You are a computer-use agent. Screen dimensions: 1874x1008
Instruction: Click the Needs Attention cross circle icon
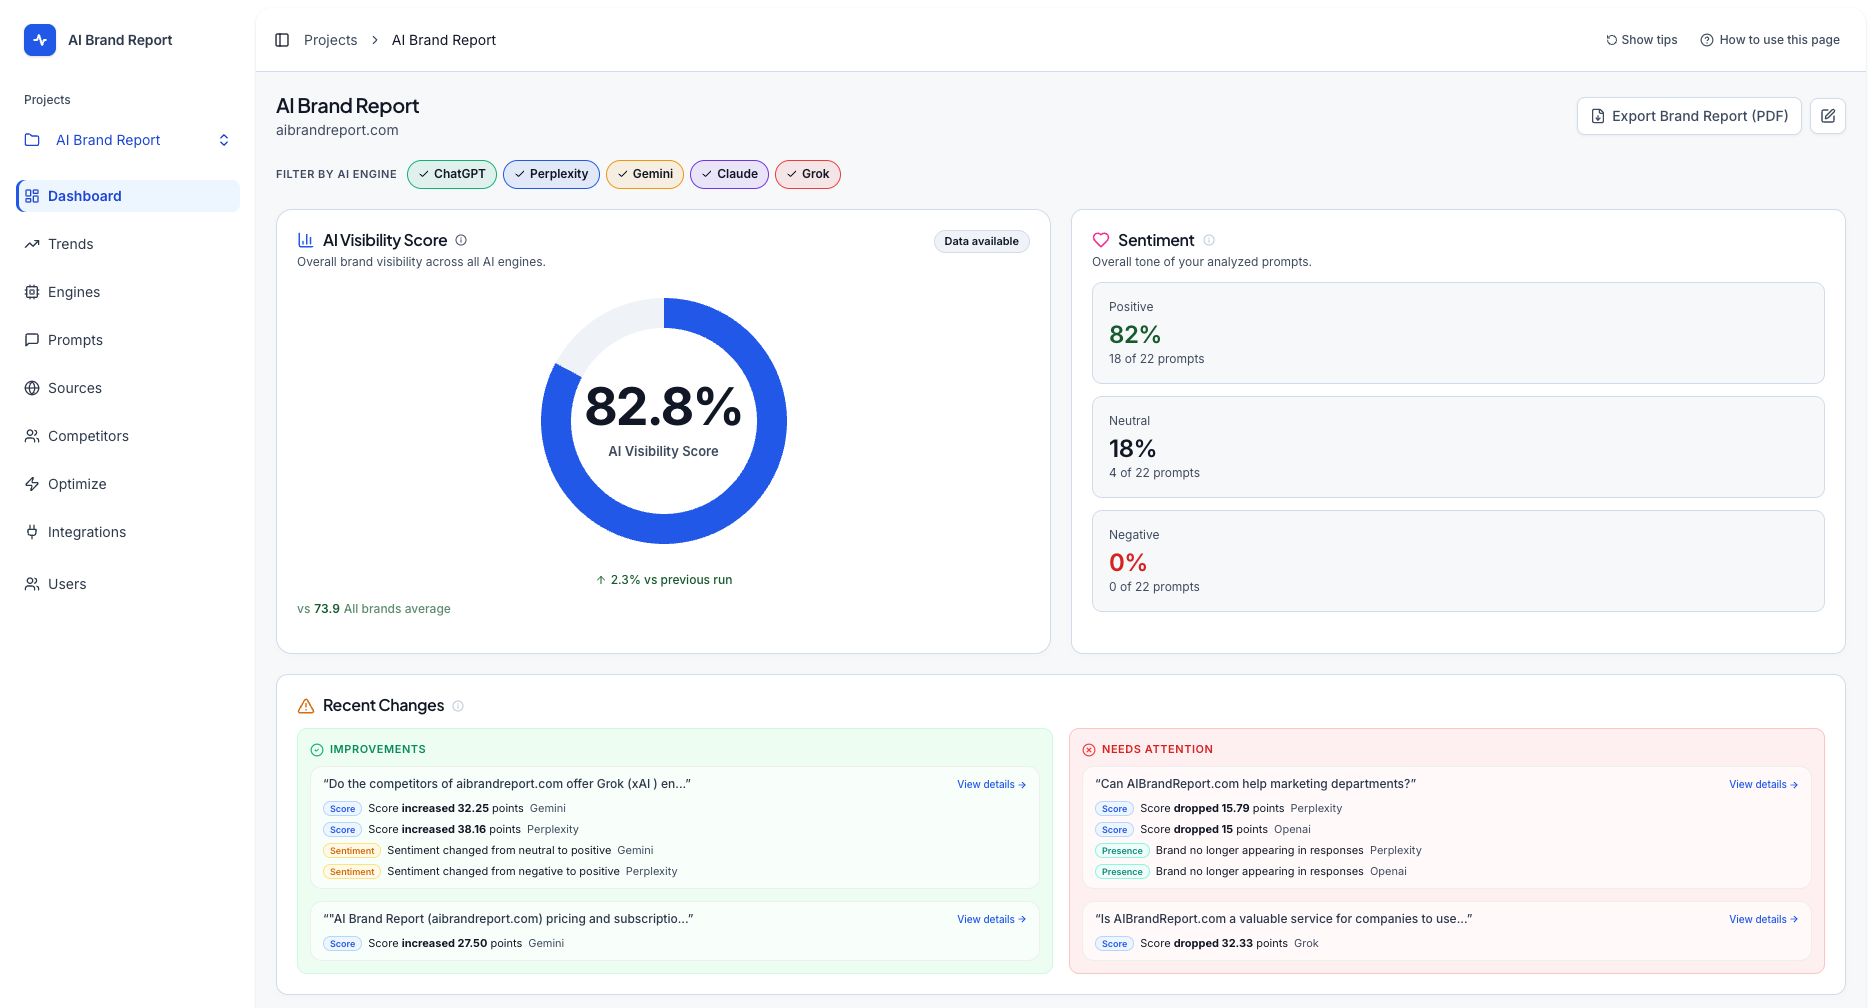point(1089,750)
